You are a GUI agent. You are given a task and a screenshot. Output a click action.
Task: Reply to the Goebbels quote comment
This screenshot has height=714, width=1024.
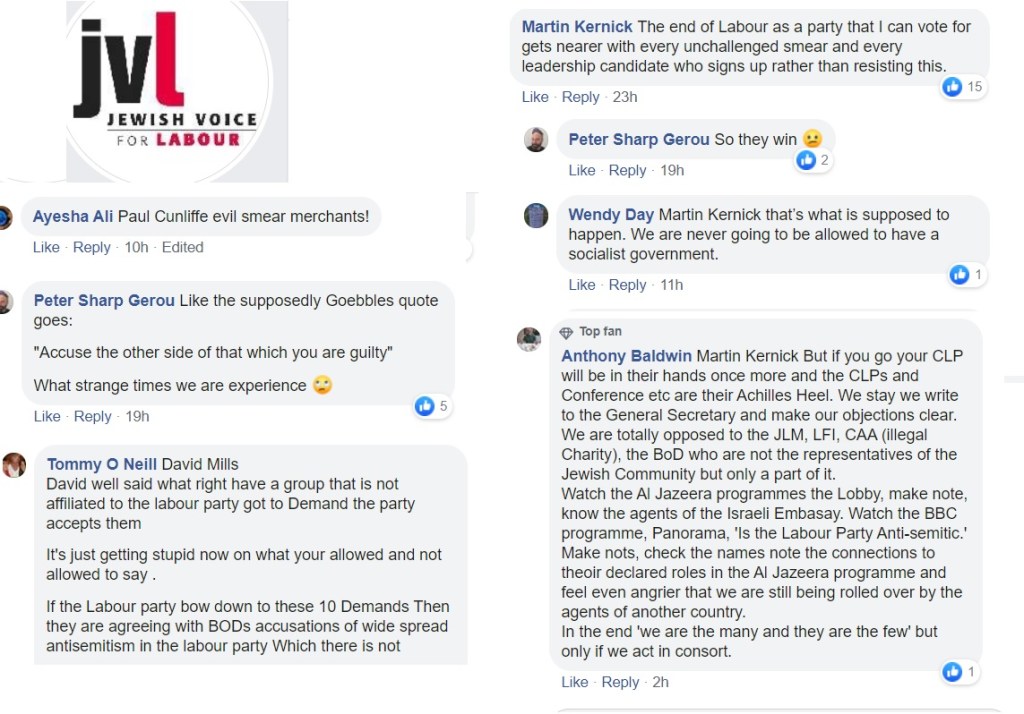coord(92,416)
